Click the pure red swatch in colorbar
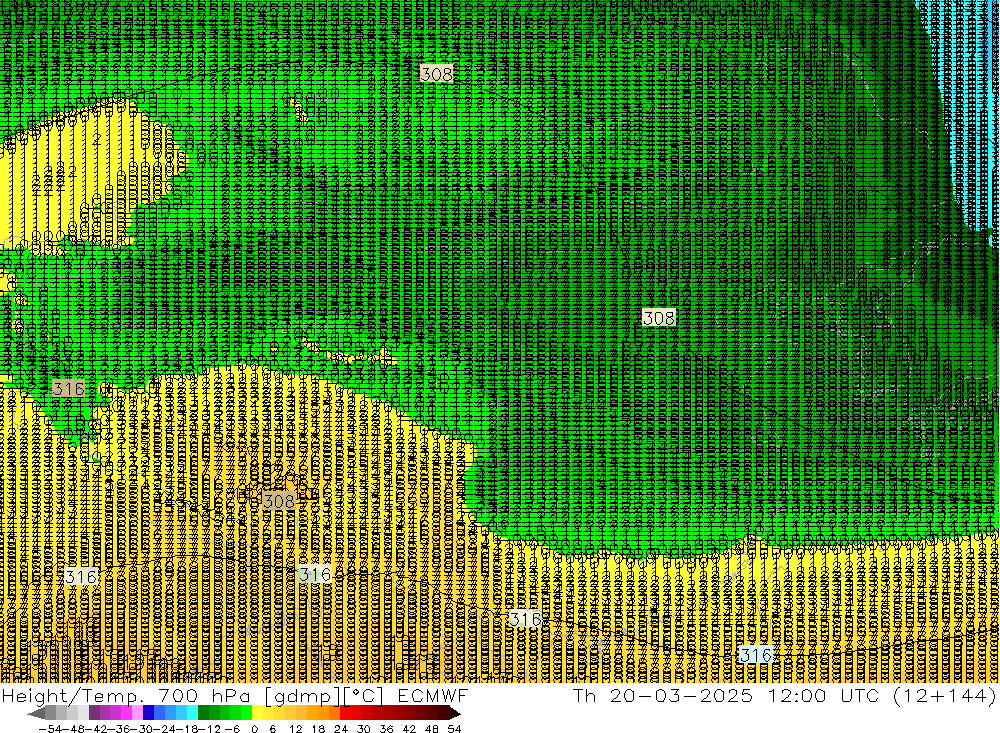The width and height of the screenshot is (1000, 733). tap(345, 713)
